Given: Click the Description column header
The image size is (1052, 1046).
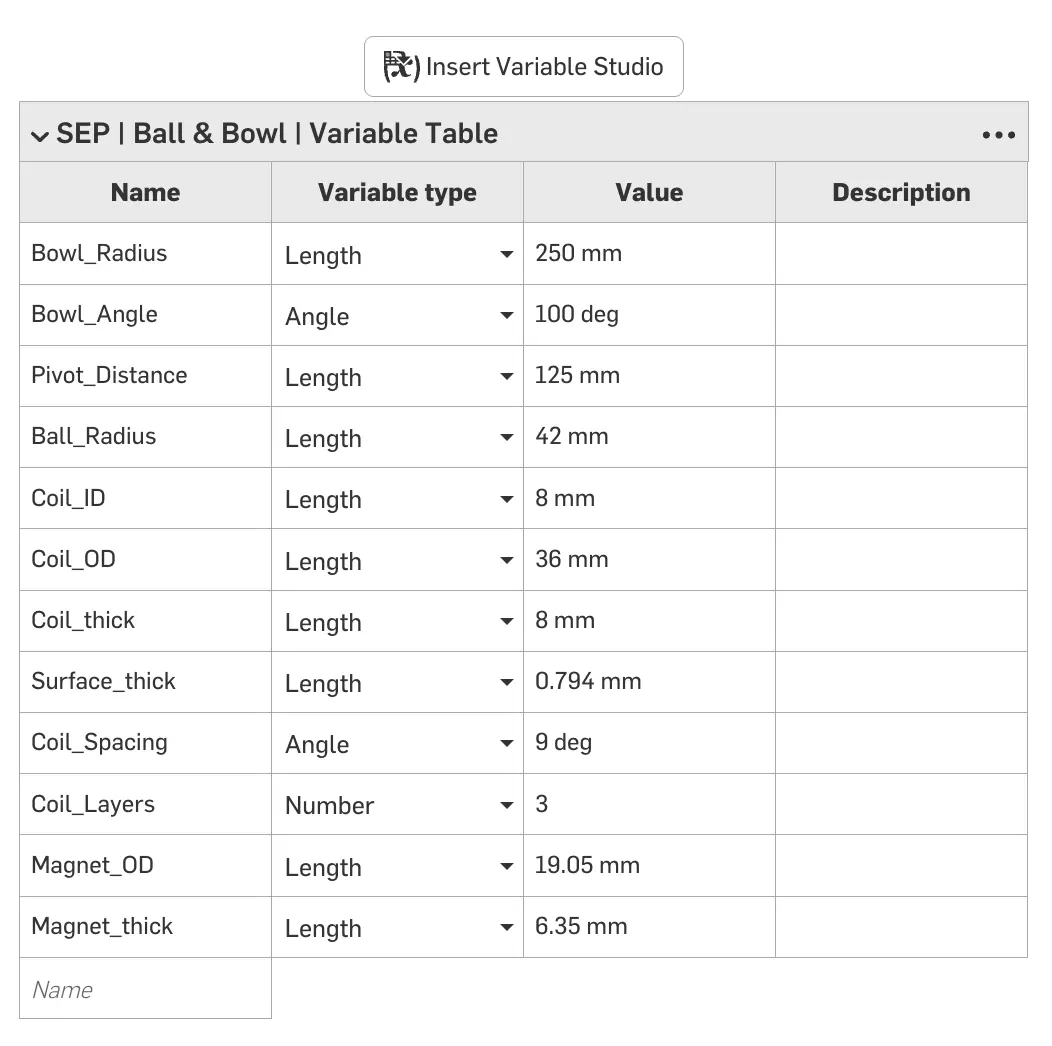Looking at the screenshot, I should [x=901, y=193].
